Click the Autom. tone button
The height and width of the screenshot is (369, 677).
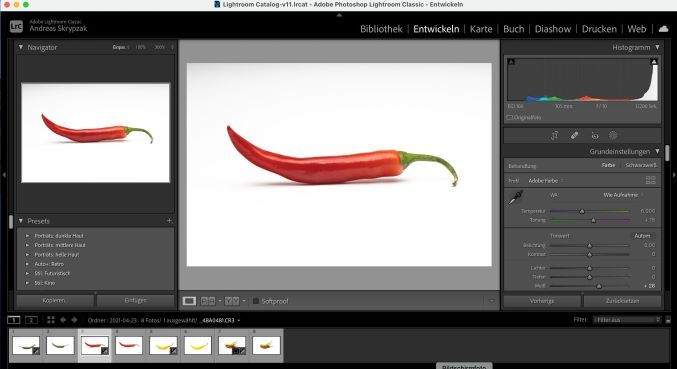tap(642, 236)
